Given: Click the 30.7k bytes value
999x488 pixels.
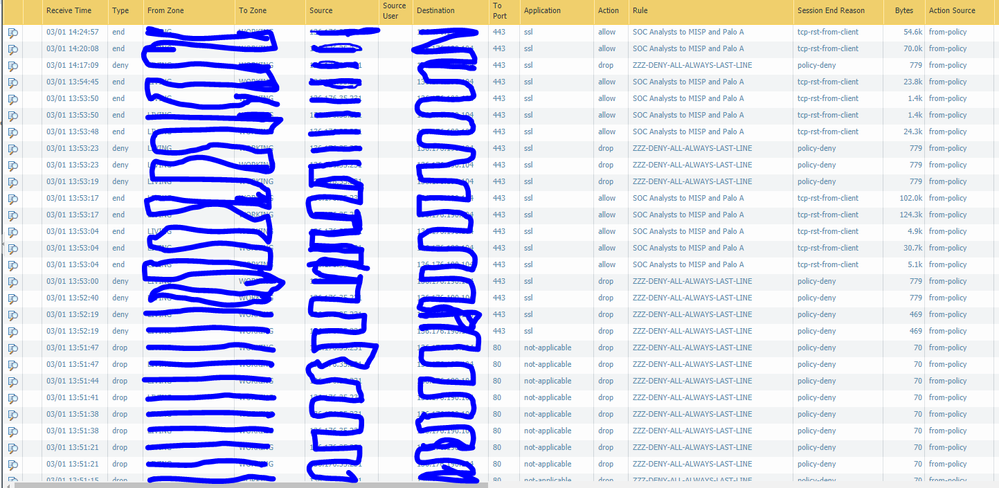Looking at the screenshot, I should pos(913,247).
